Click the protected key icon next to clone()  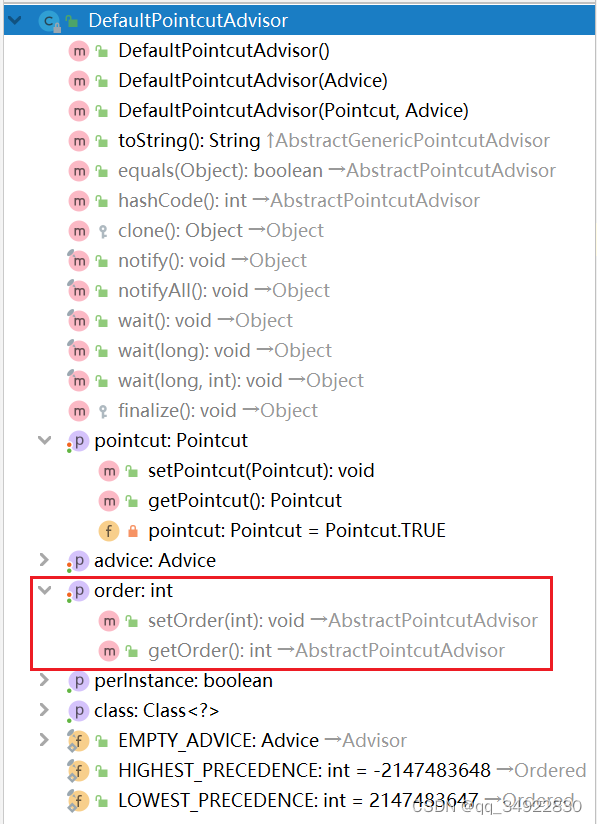[103, 231]
